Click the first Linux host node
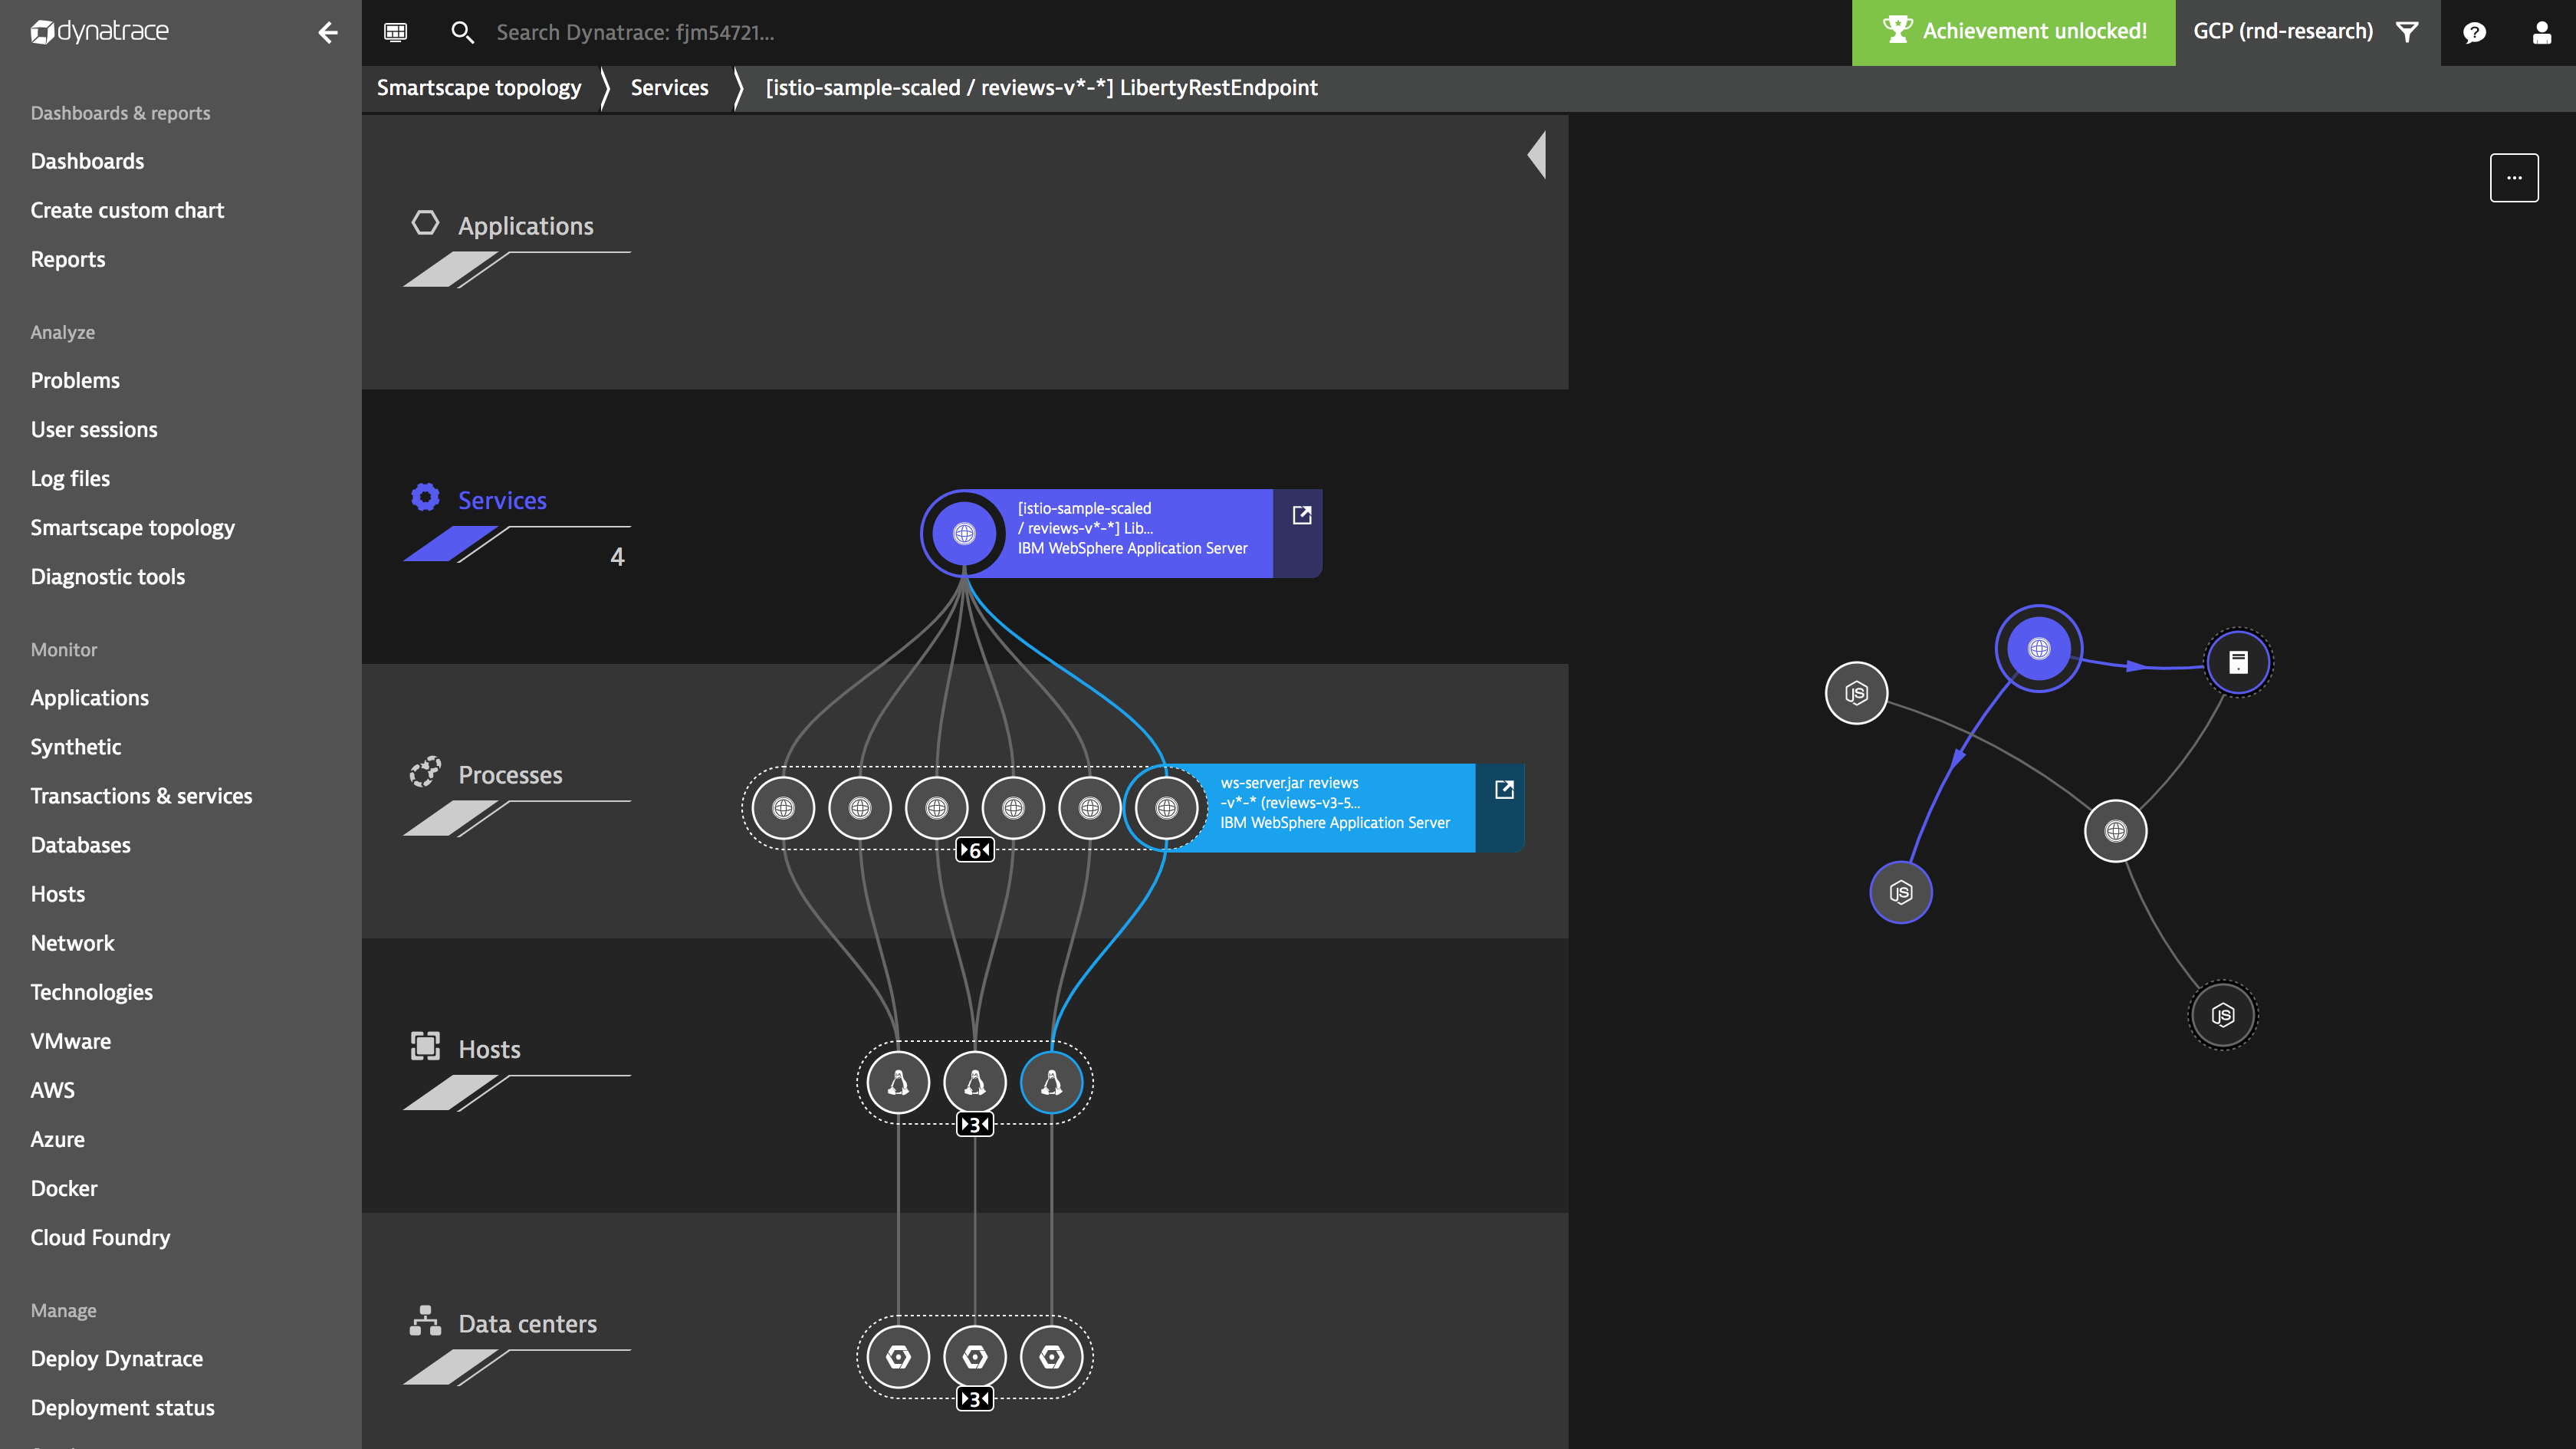2576x1449 pixels. coord(898,1082)
